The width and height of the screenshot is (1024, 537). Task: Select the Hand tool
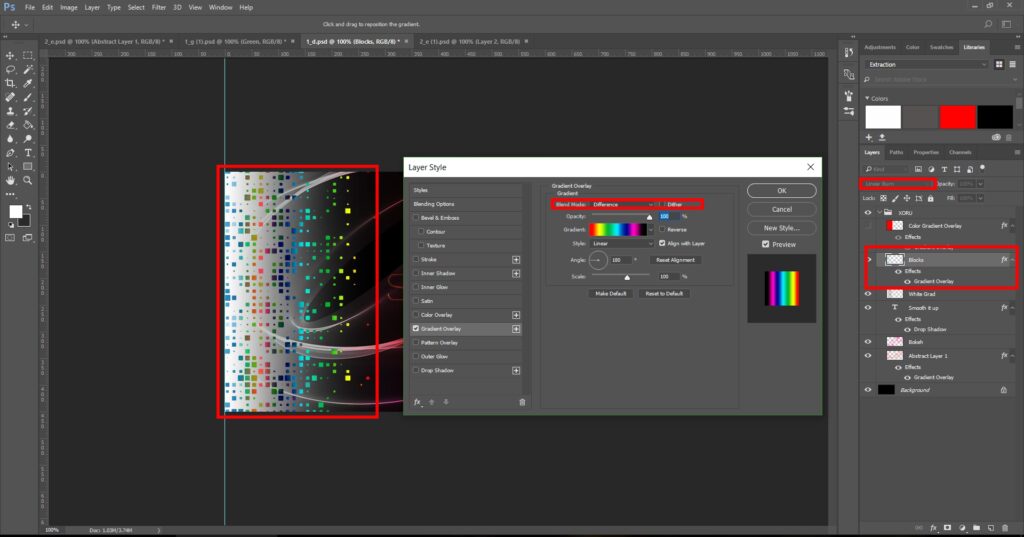[x=10, y=181]
